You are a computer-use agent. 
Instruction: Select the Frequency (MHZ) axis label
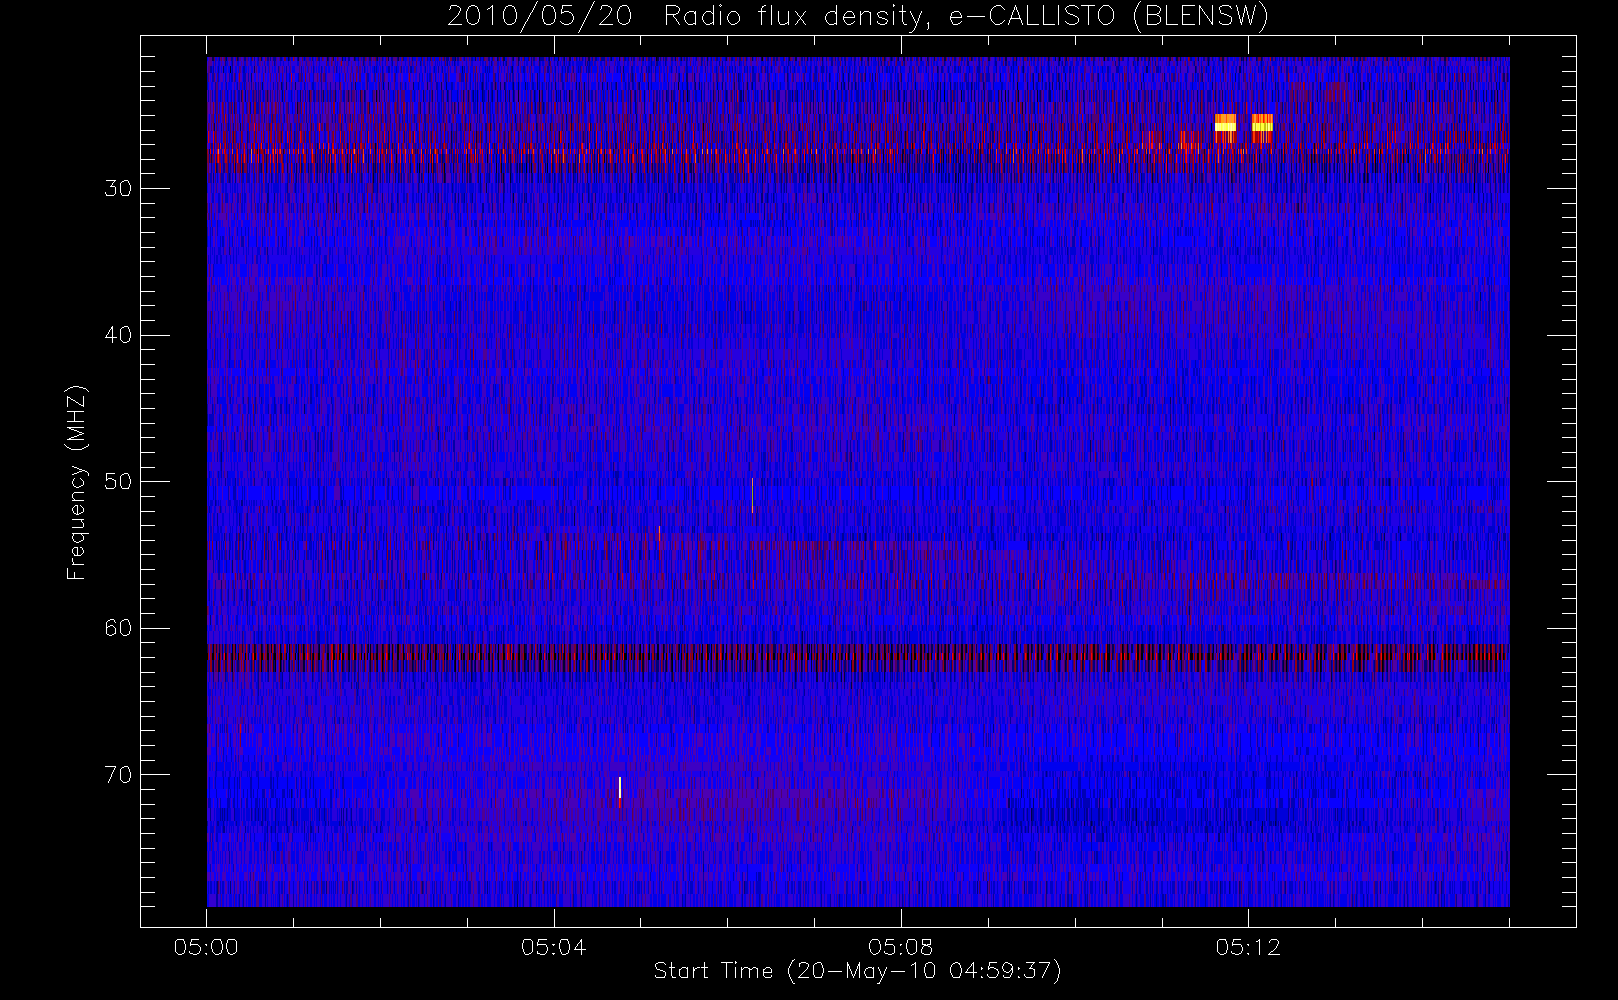[x=76, y=482]
